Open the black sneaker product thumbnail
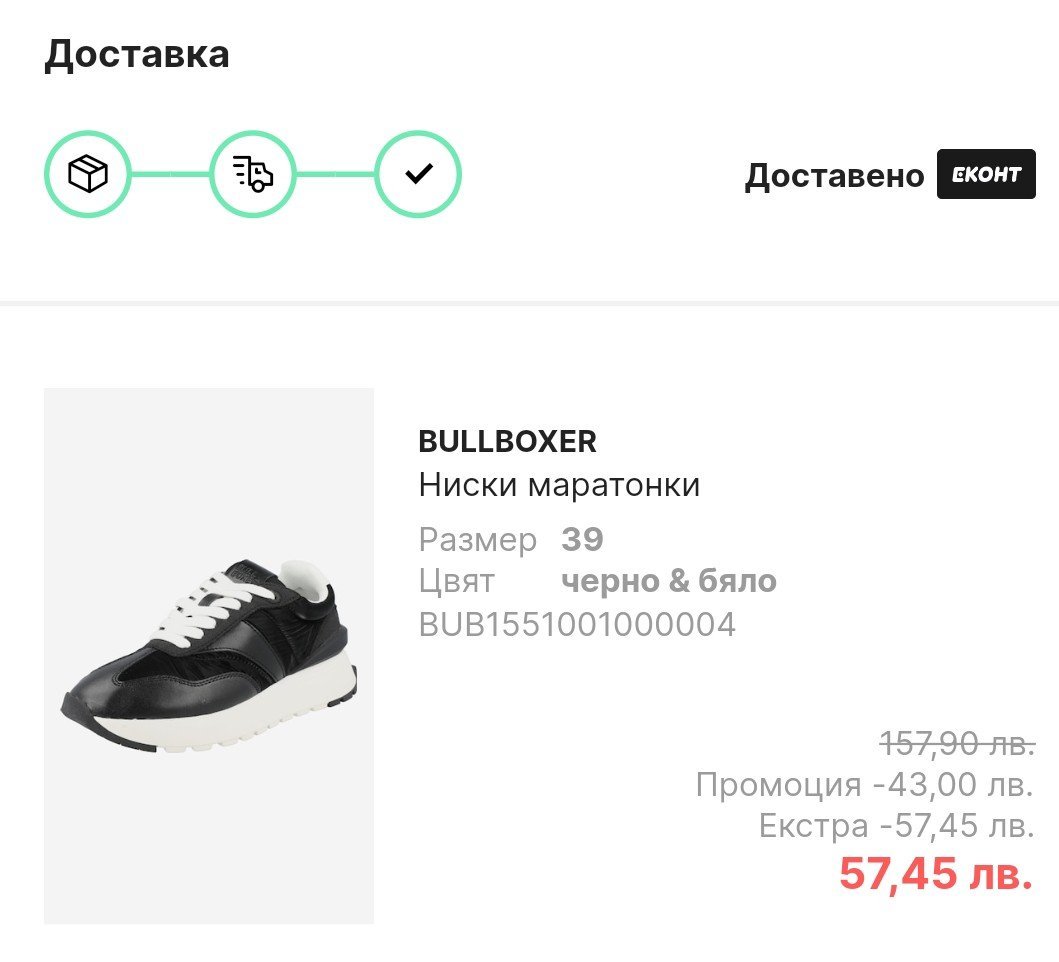 click(208, 655)
